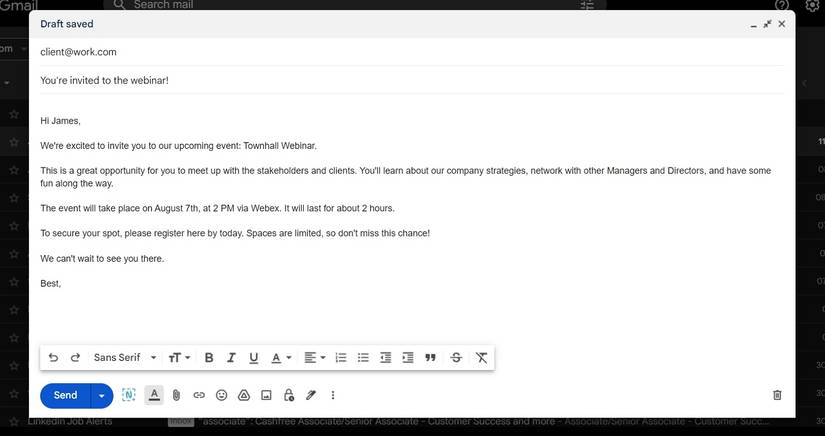
Task: Click the Search mail box
Action: [x=355, y=5]
